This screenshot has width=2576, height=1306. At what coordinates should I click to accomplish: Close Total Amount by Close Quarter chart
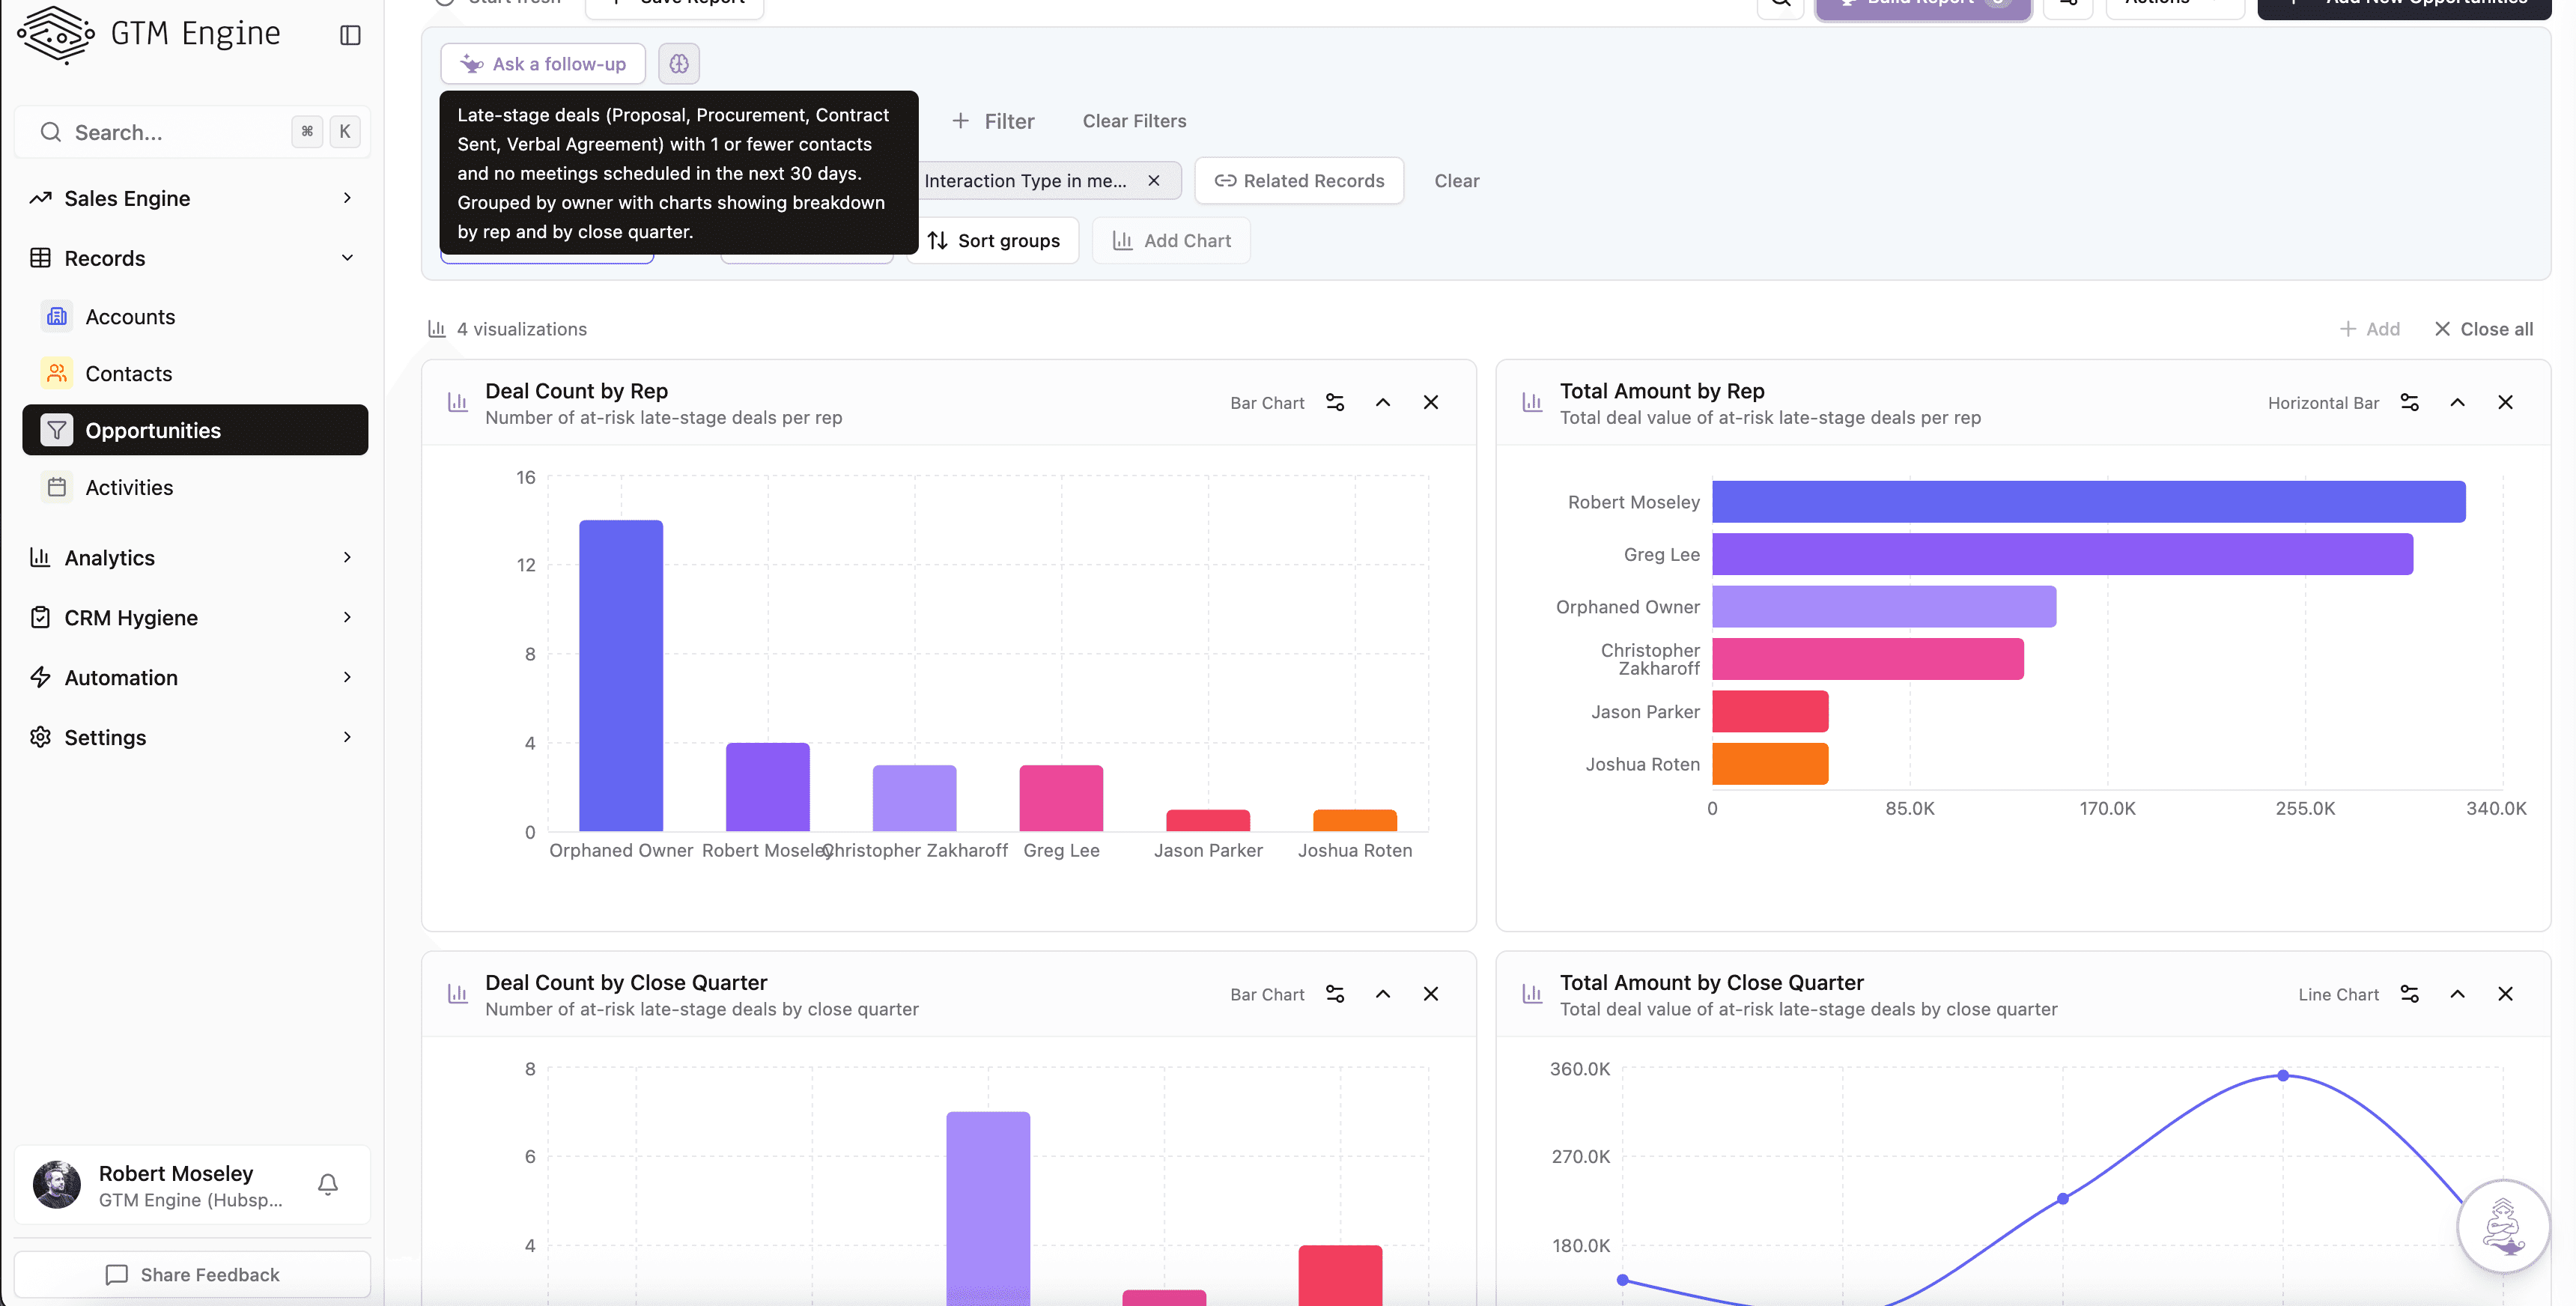[2505, 994]
